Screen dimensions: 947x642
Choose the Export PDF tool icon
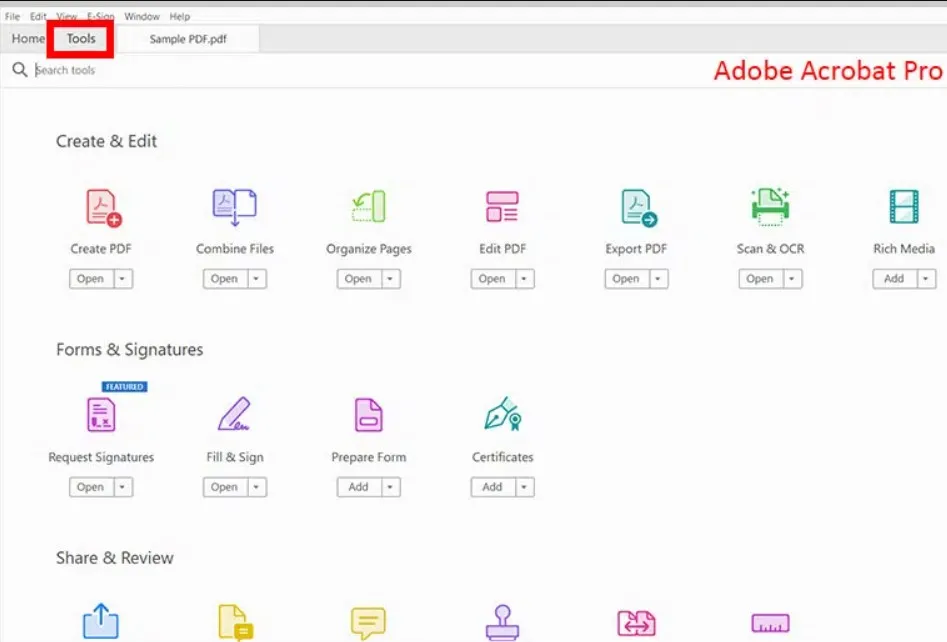[x=638, y=208]
